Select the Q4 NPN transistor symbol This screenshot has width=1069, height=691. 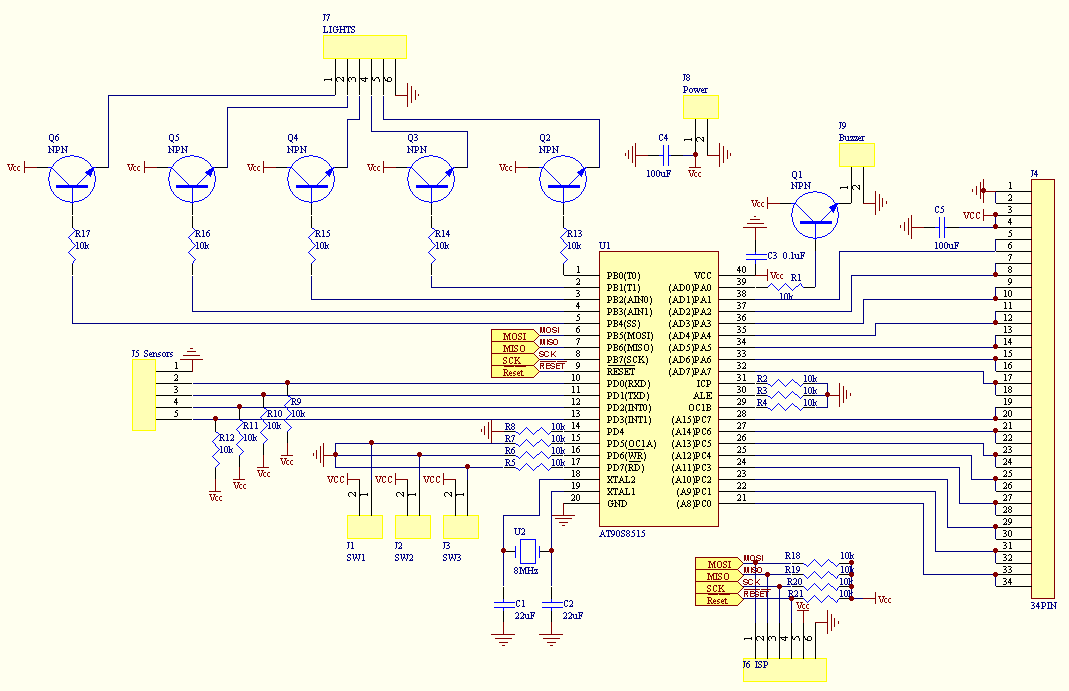point(311,179)
